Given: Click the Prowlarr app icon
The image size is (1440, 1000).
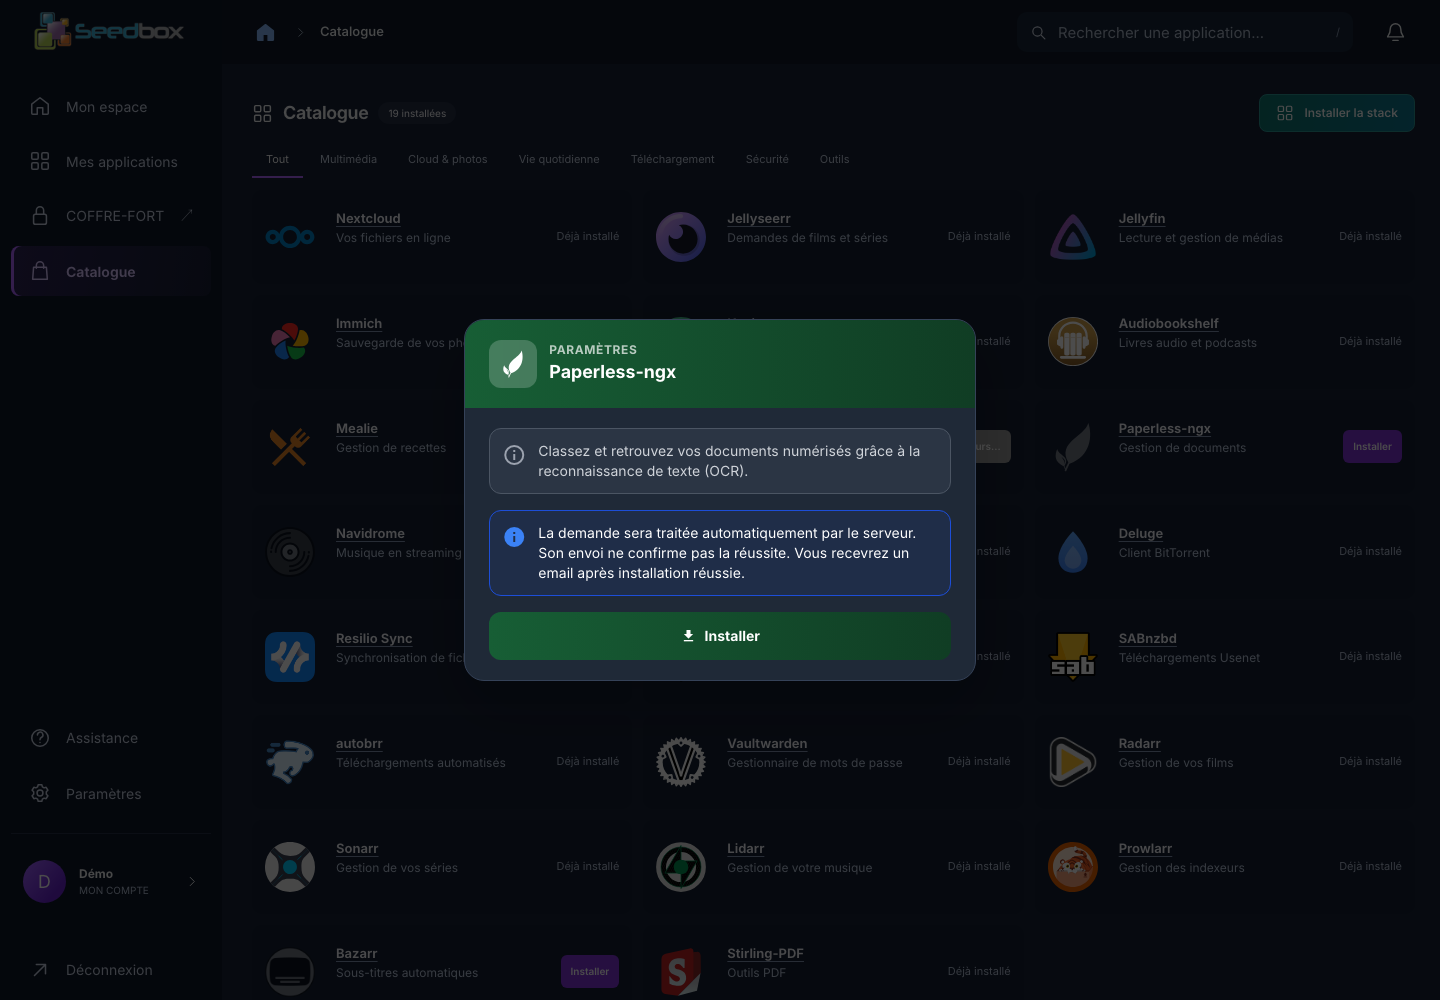Looking at the screenshot, I should (x=1073, y=867).
